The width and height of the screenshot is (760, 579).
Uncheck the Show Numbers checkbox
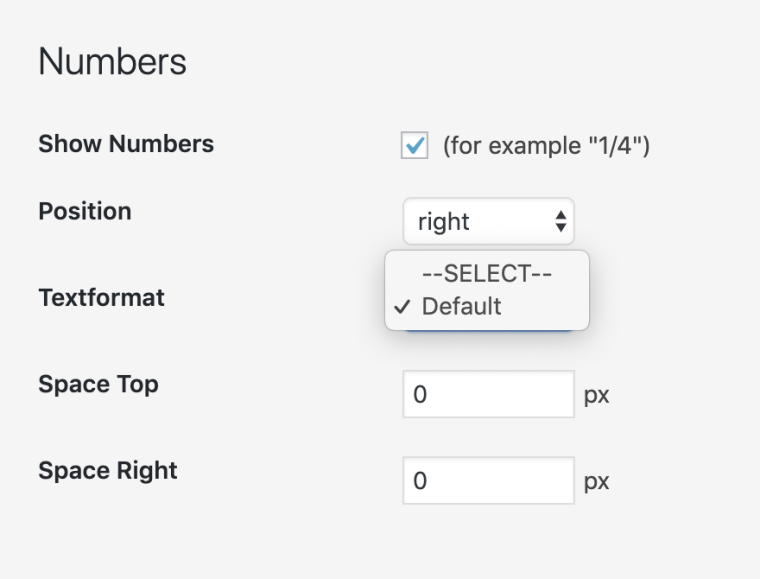[414, 146]
